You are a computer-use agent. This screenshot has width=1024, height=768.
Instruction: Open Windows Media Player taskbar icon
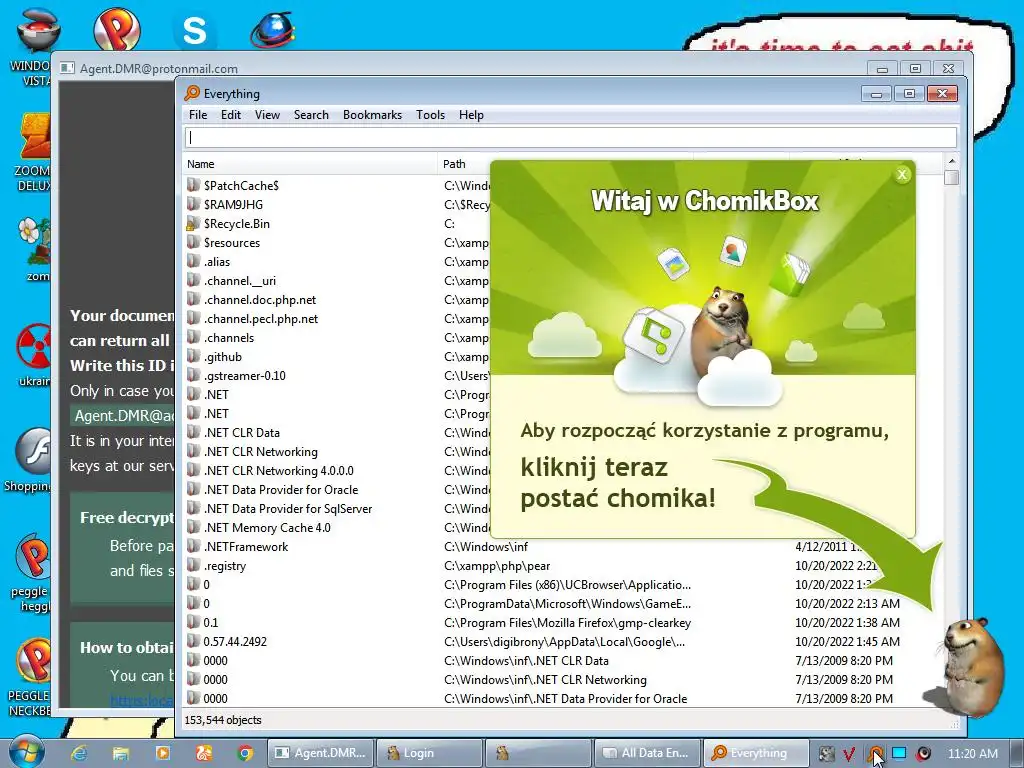(x=162, y=753)
